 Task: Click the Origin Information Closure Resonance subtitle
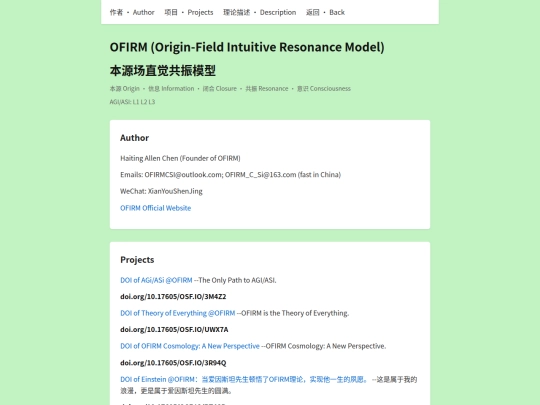(x=230, y=89)
